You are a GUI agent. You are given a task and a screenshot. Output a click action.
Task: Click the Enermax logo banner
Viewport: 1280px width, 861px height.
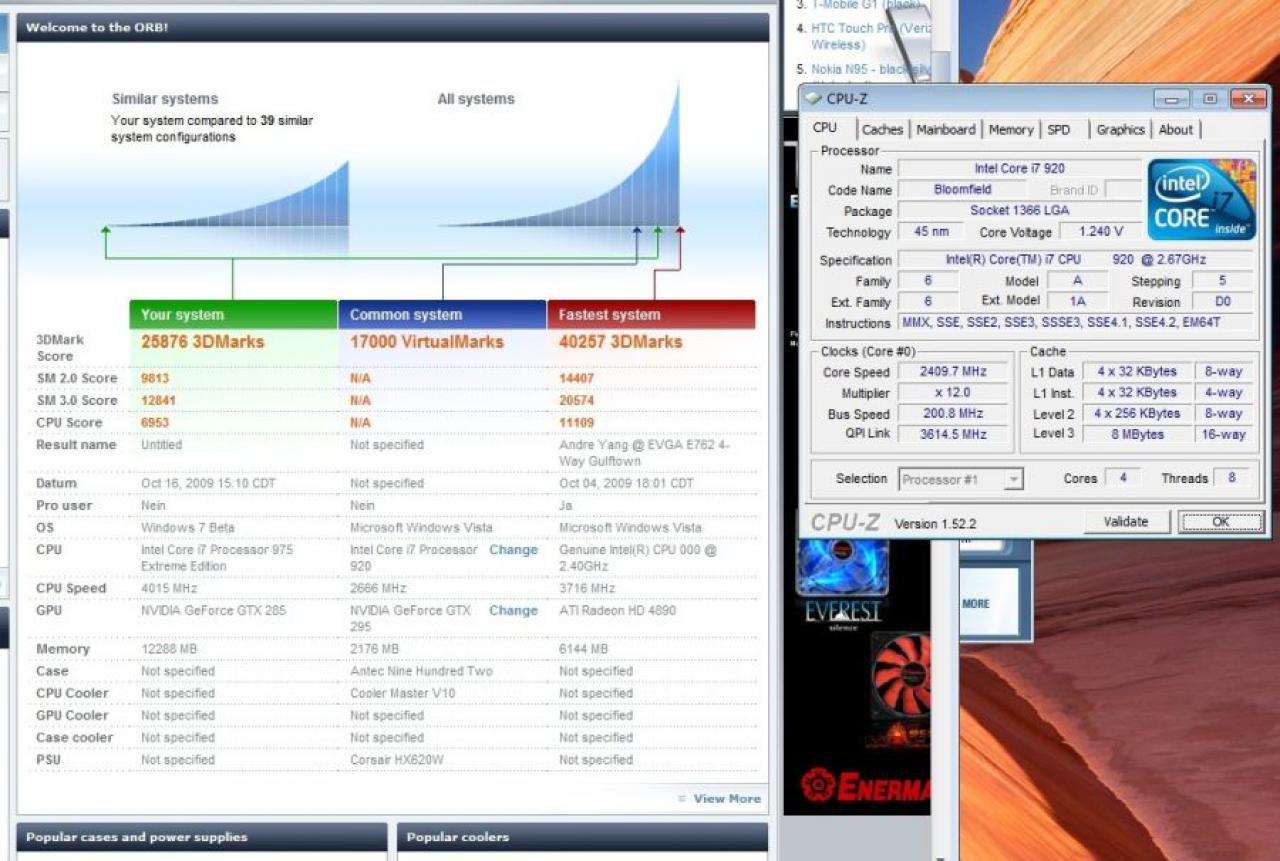point(865,787)
